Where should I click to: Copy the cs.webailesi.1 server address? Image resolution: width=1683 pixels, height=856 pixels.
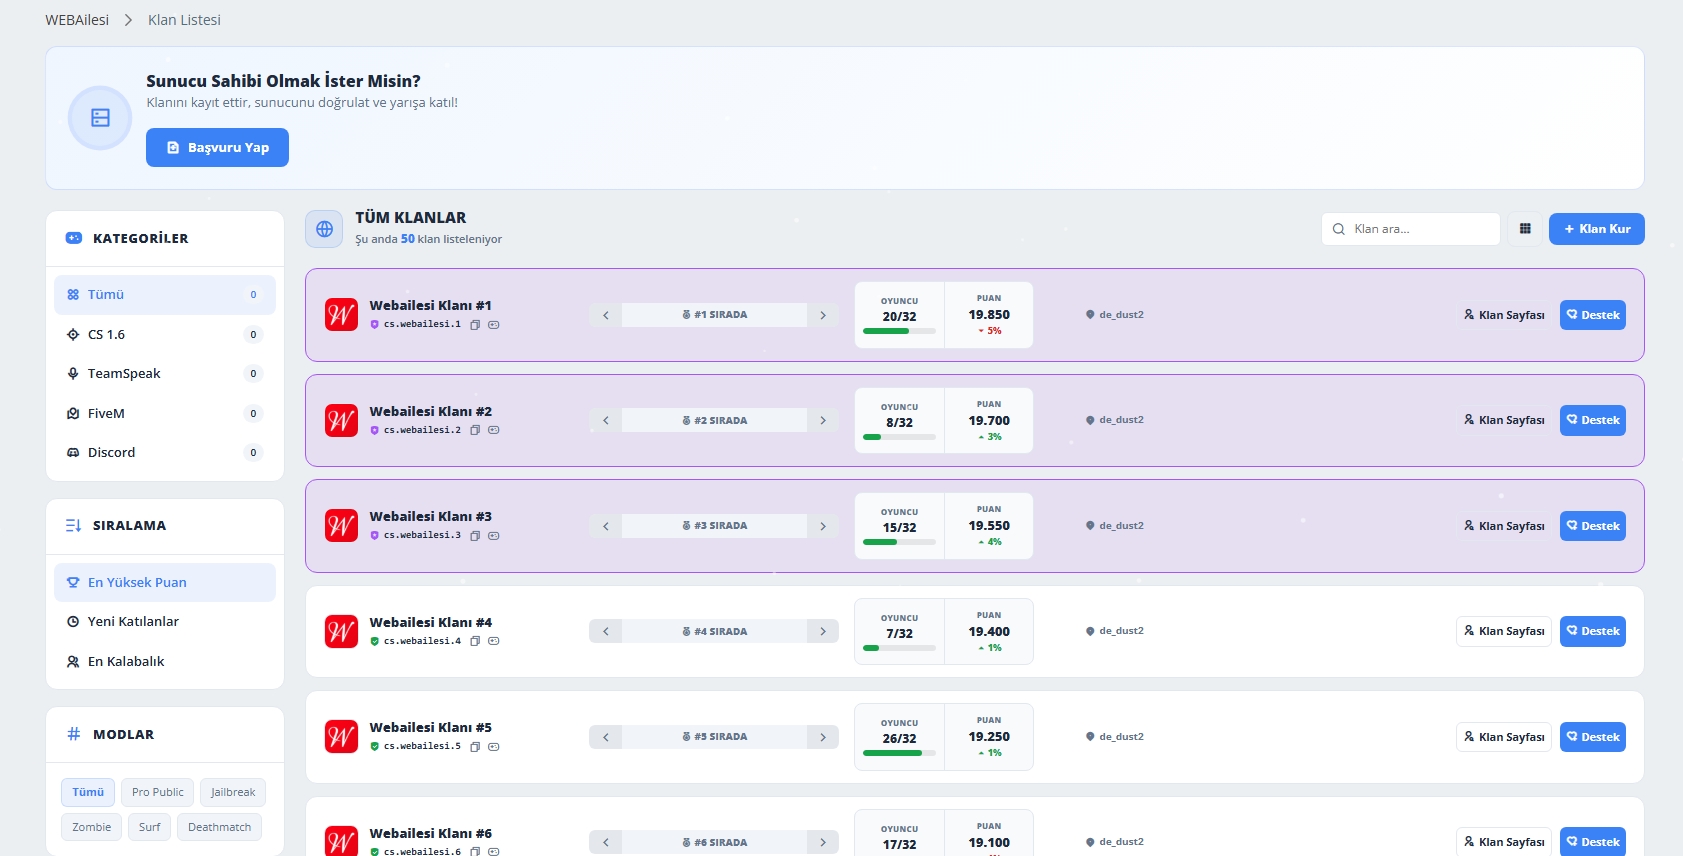click(475, 325)
